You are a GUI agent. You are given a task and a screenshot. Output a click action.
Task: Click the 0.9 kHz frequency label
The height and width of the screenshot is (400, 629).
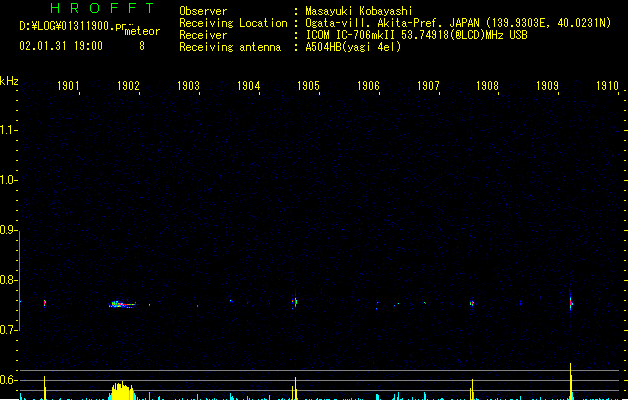(x=8, y=230)
